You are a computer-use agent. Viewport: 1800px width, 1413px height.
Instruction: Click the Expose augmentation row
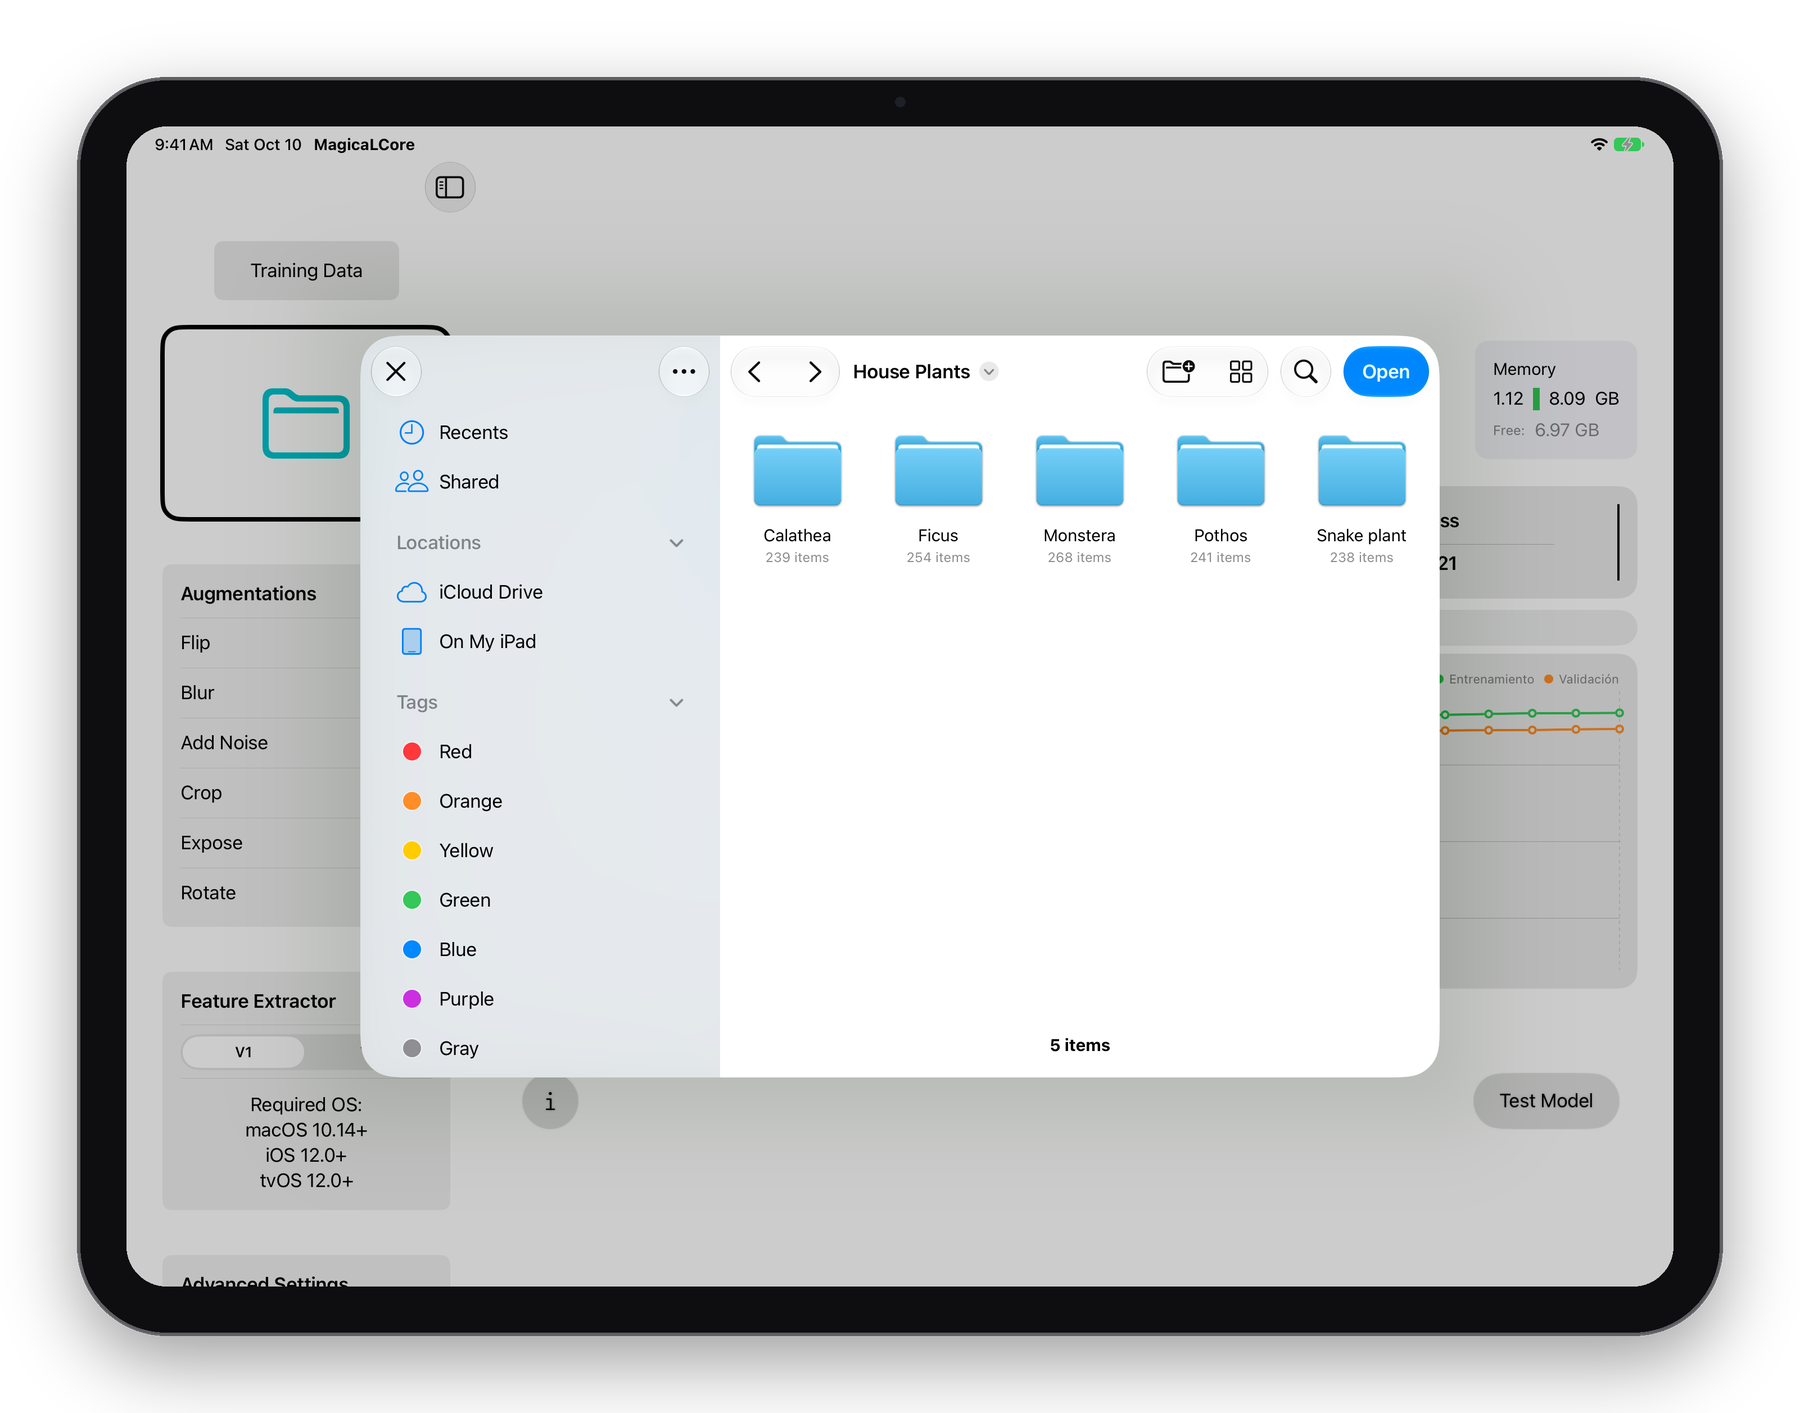[270, 843]
